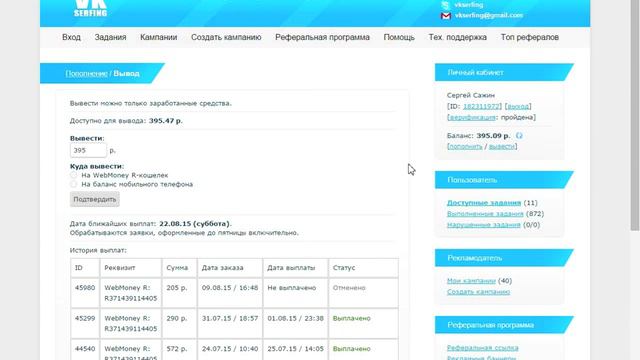Click the вывести link in sidebar
640x360 pixels.
(x=502, y=146)
